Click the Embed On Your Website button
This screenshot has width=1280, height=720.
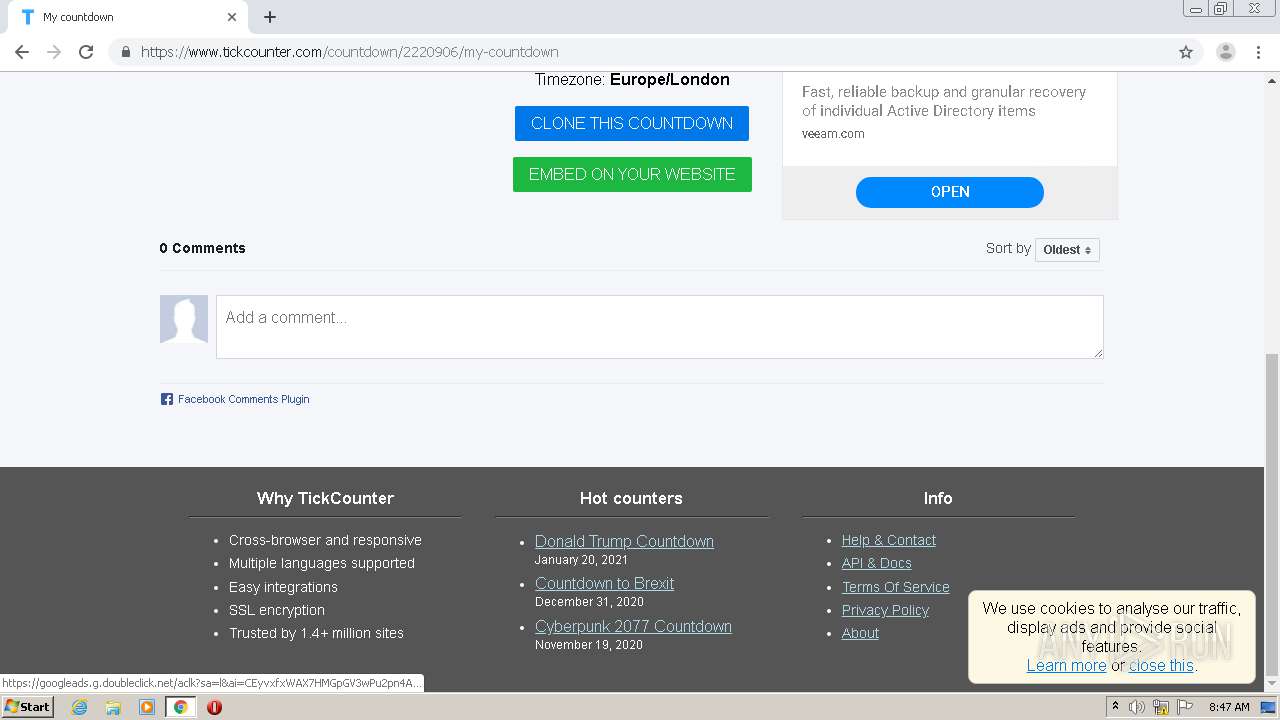click(x=632, y=174)
